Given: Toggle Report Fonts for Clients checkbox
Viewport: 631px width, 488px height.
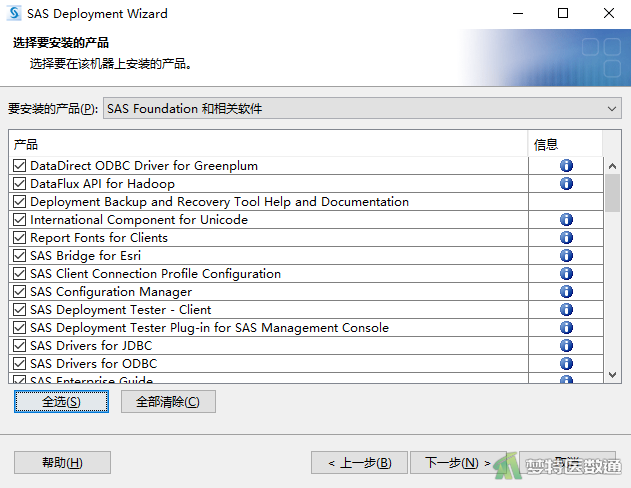Looking at the screenshot, I should [19, 237].
